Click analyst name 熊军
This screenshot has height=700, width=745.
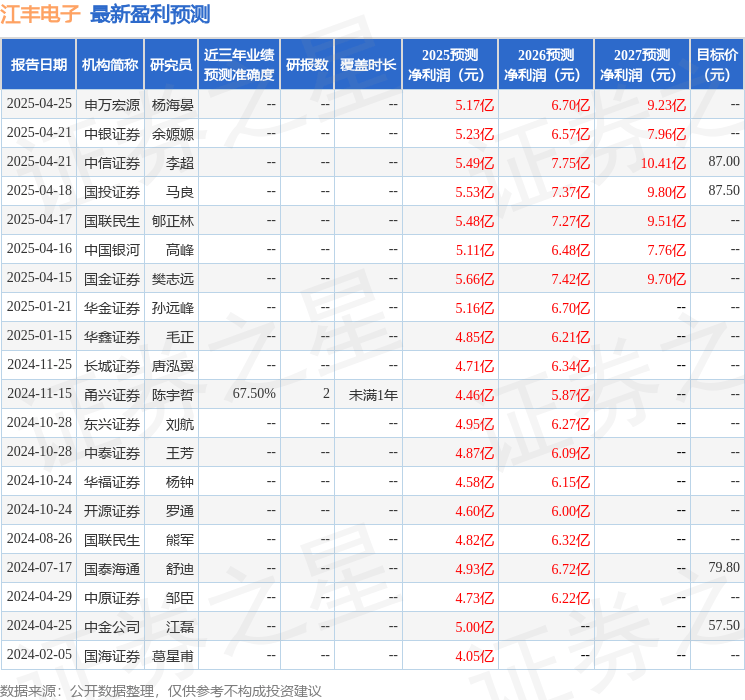(x=180, y=540)
